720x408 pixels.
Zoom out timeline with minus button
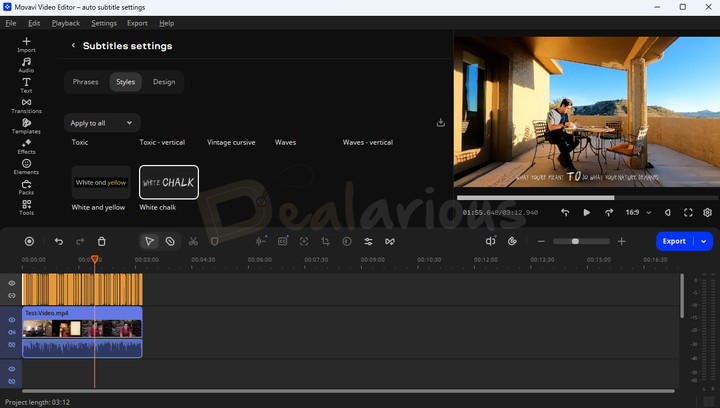[x=541, y=241]
